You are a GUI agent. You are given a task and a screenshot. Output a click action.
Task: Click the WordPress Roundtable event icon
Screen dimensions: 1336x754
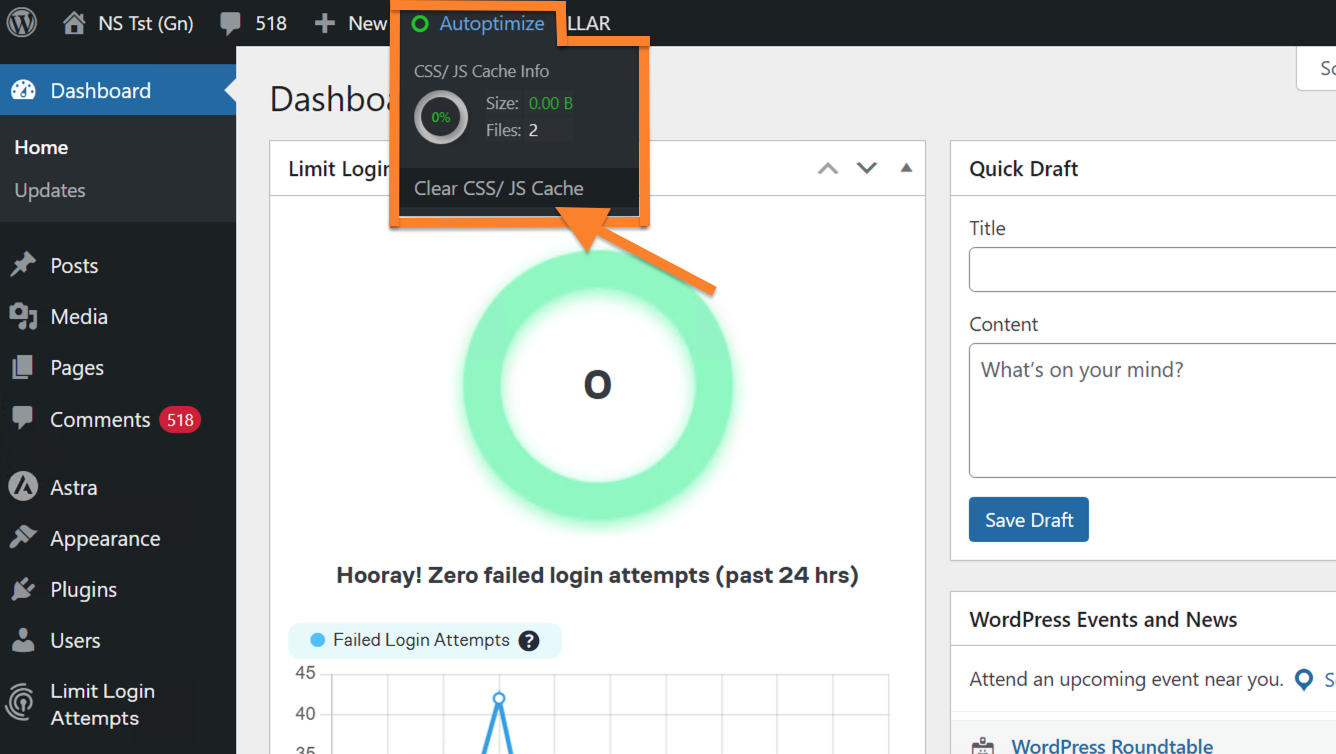pos(984,746)
